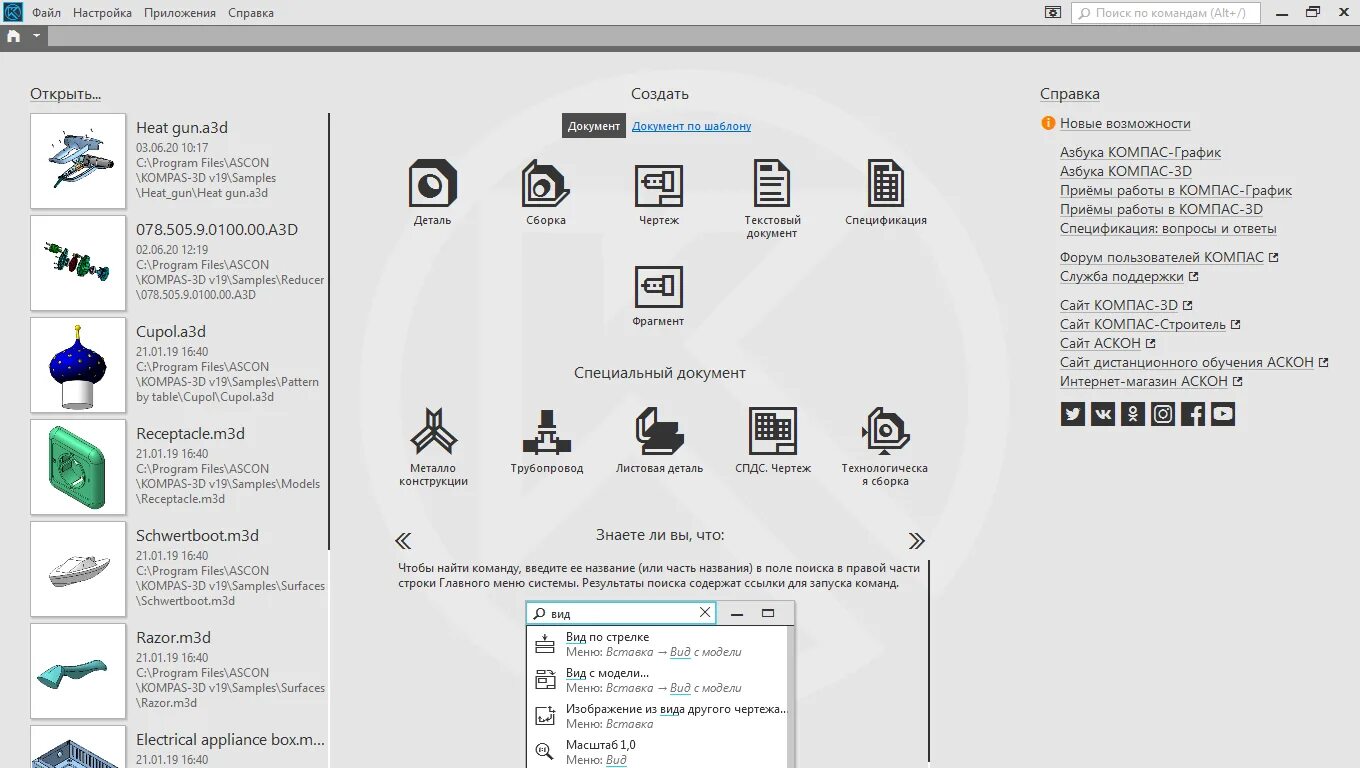Click the KOMPAS application logo icon
This screenshot has height=768, width=1360.
click(x=13, y=12)
